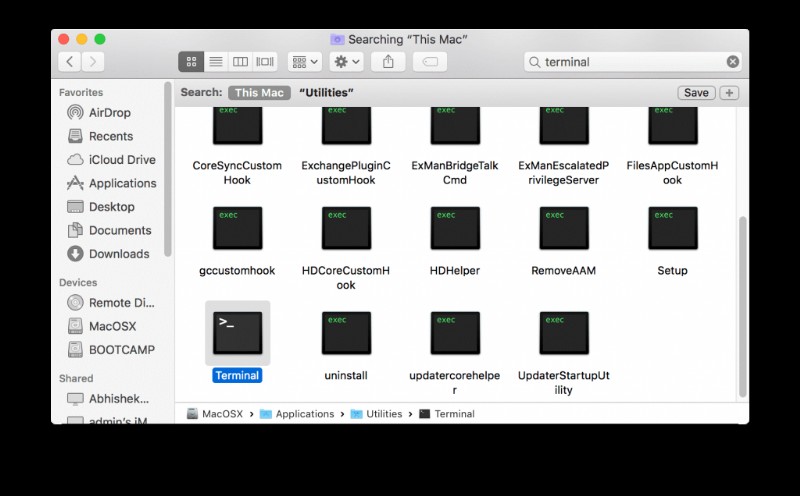Viewport: 800px width, 496px height.
Task: Click Applications in the path bar
Action: coord(297,414)
